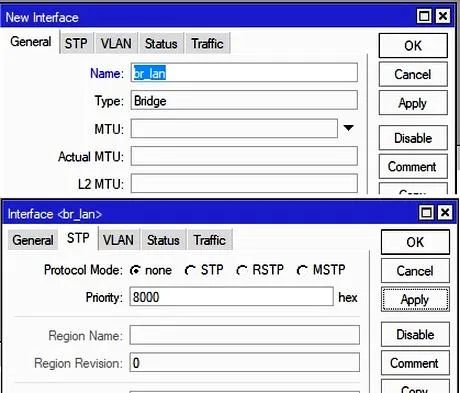Maximize the New Interface window
460x393 pixels.
424,16
